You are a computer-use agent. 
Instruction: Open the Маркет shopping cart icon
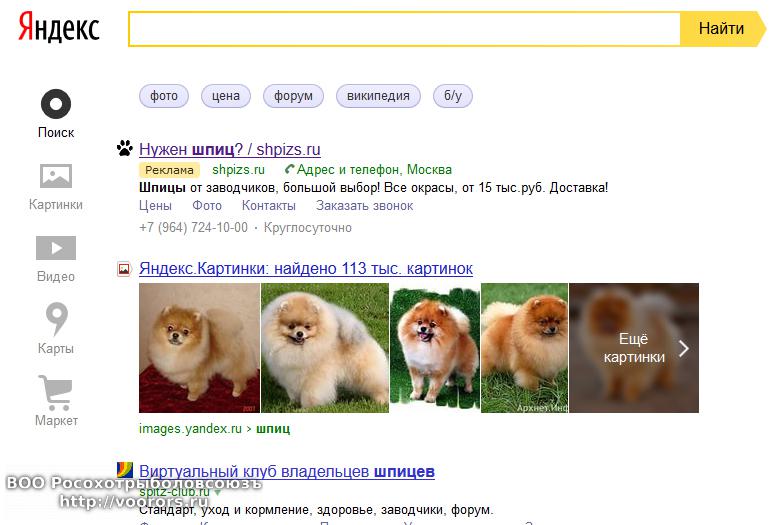56,392
